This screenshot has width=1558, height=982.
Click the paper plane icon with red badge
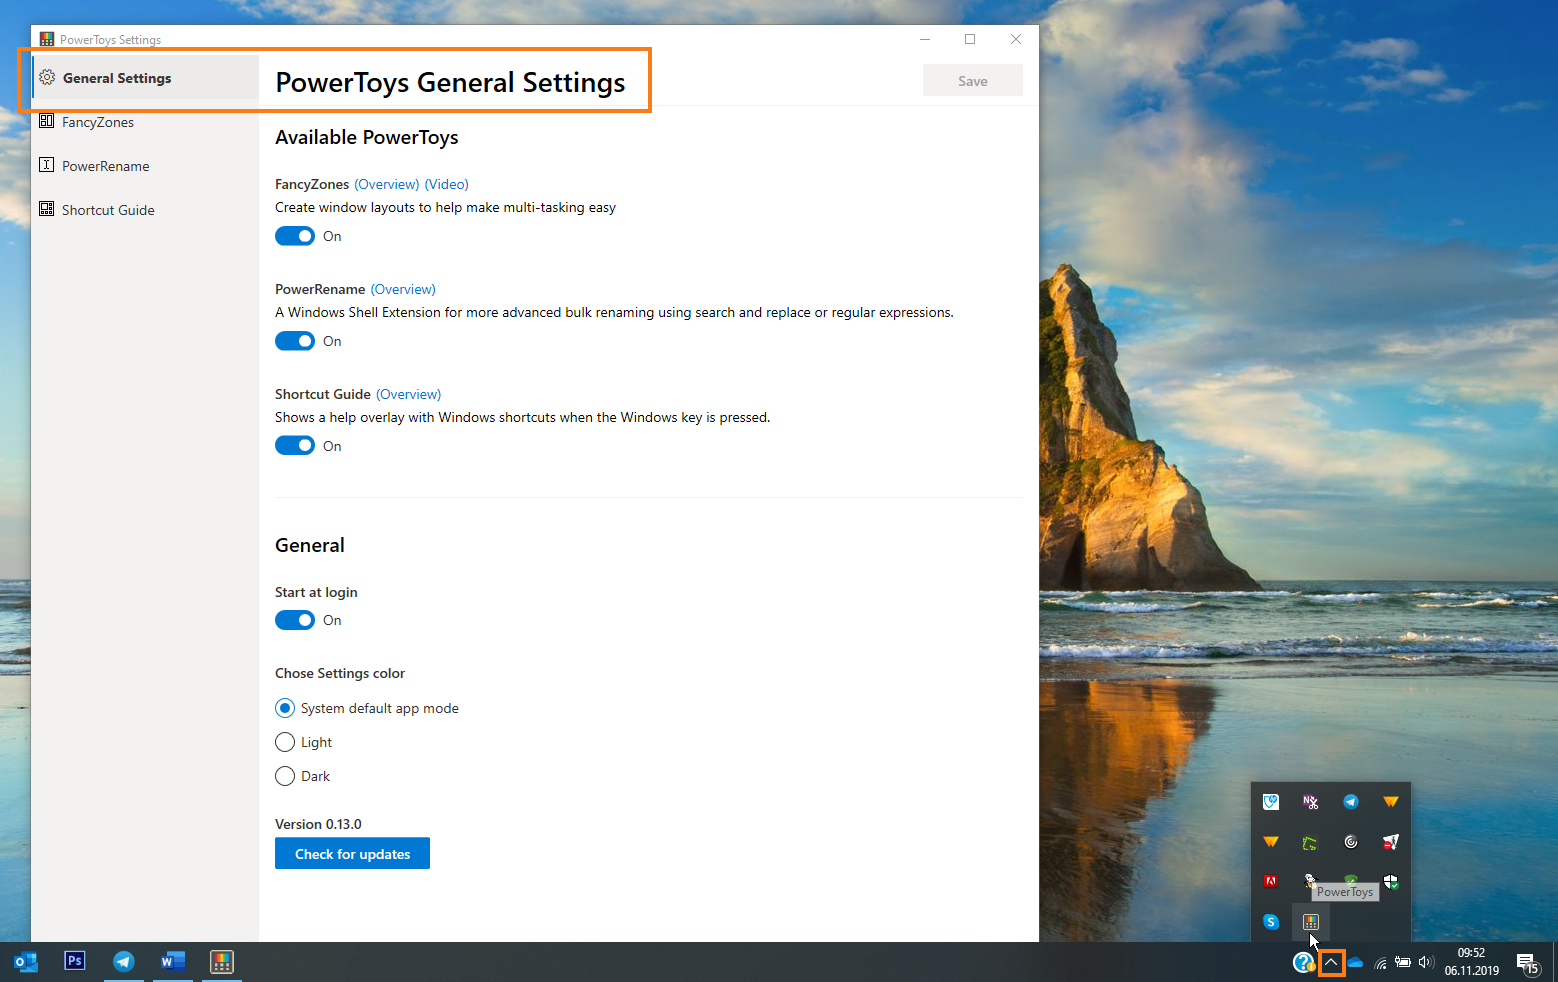coord(1391,842)
